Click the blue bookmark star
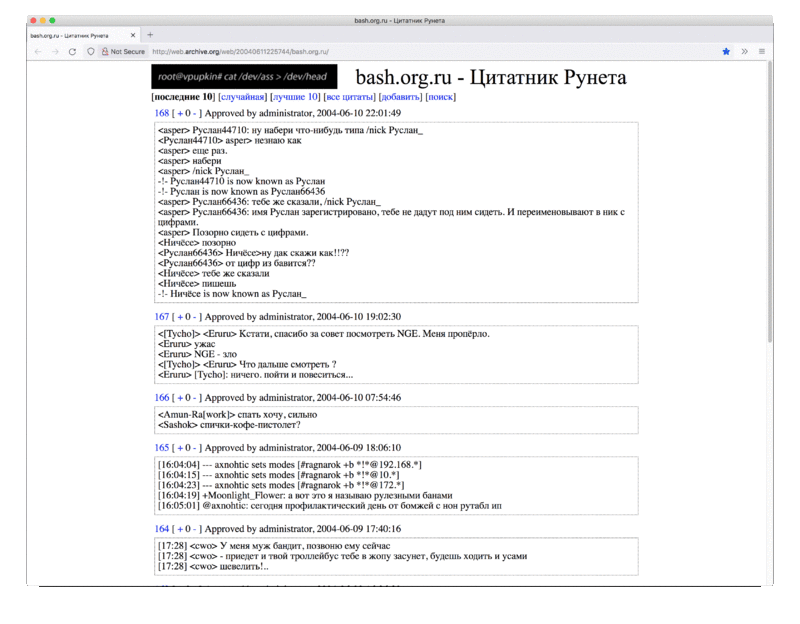800x624 pixels. click(x=726, y=51)
